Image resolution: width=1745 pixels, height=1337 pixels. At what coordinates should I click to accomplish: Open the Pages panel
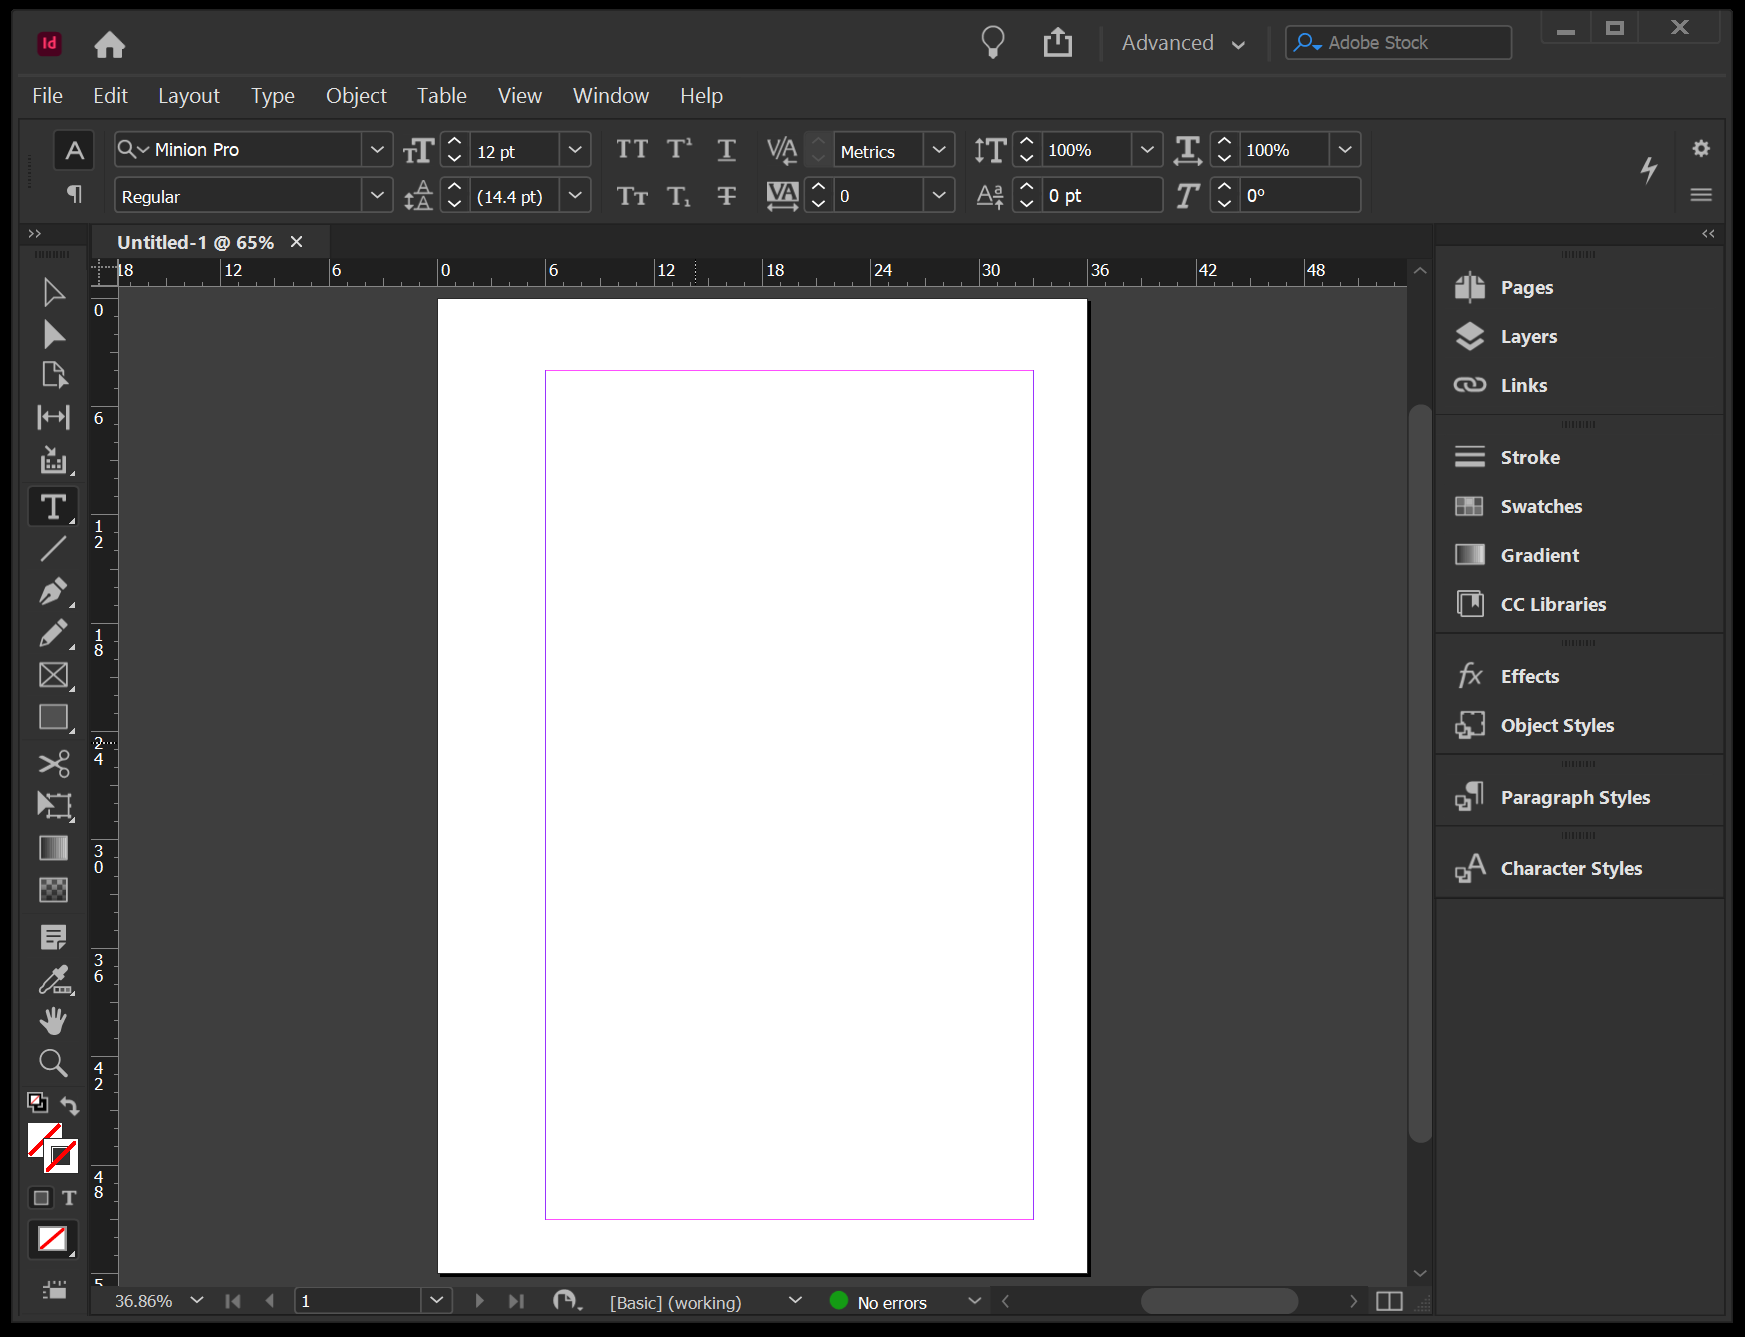[1525, 287]
